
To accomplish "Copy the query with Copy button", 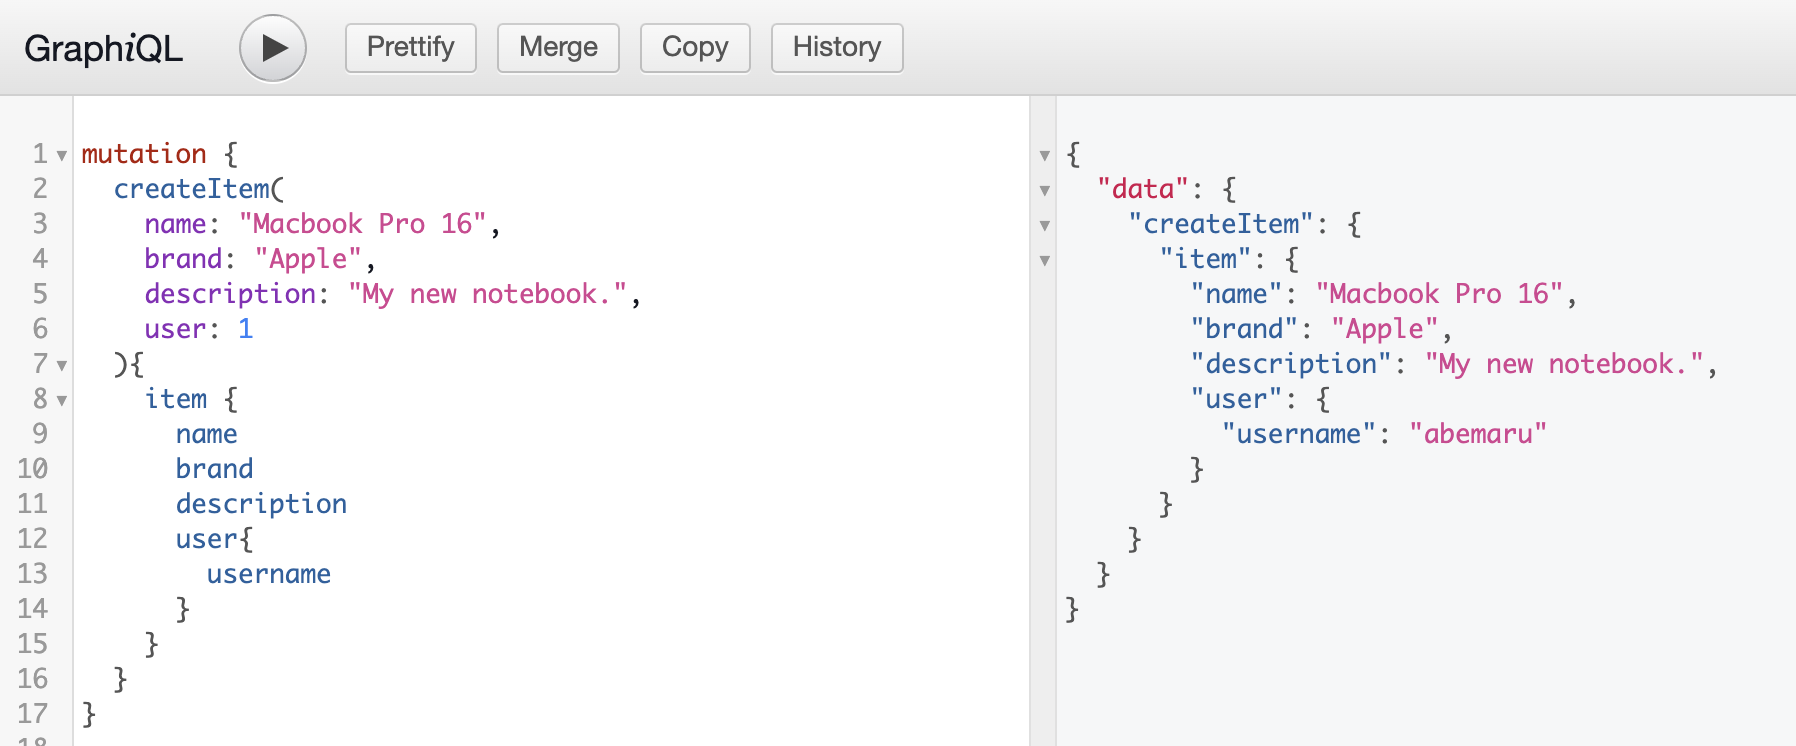I will click(695, 48).
